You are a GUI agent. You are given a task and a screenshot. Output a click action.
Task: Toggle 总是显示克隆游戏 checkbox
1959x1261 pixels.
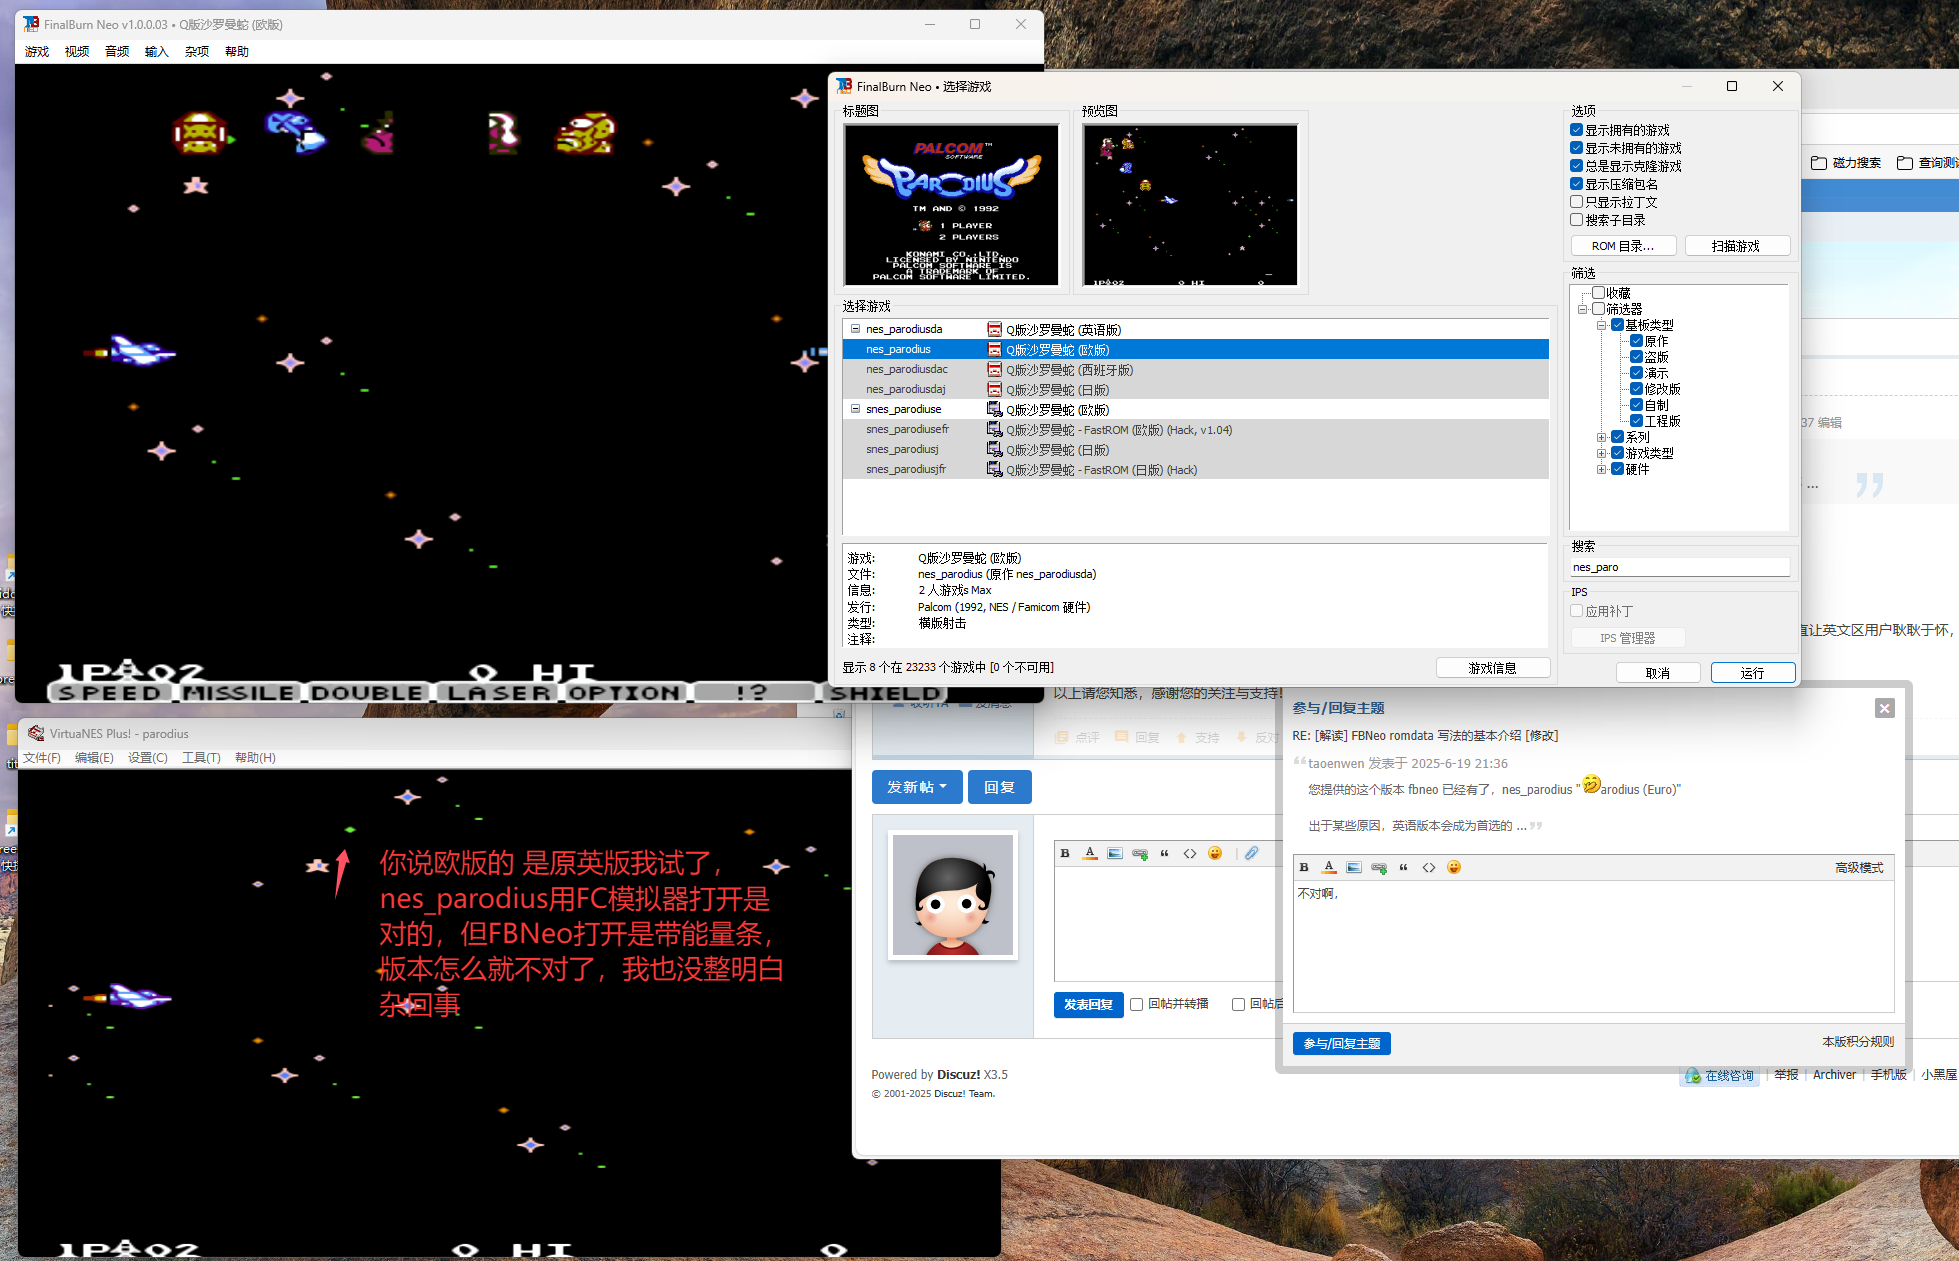[x=1576, y=166]
